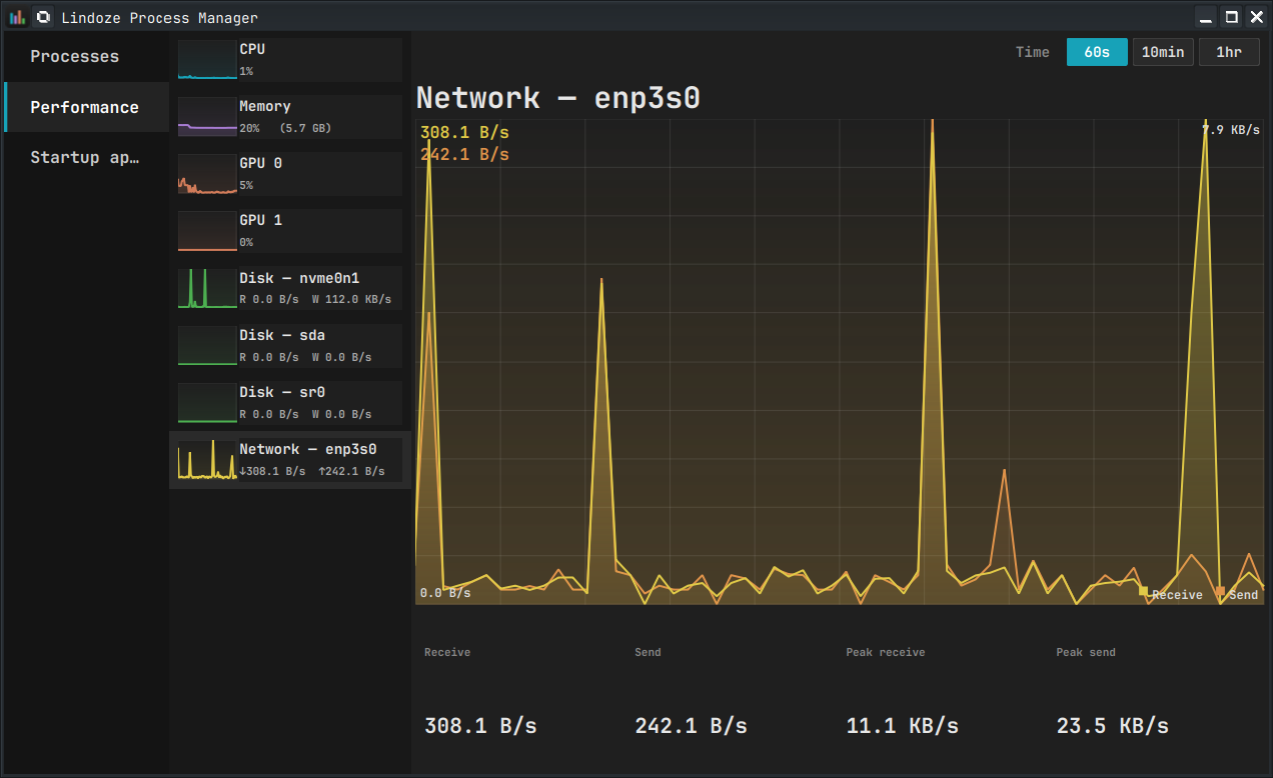Click the network throughput graph area
This screenshot has height=778, width=1273.
pyautogui.click(x=840, y=362)
